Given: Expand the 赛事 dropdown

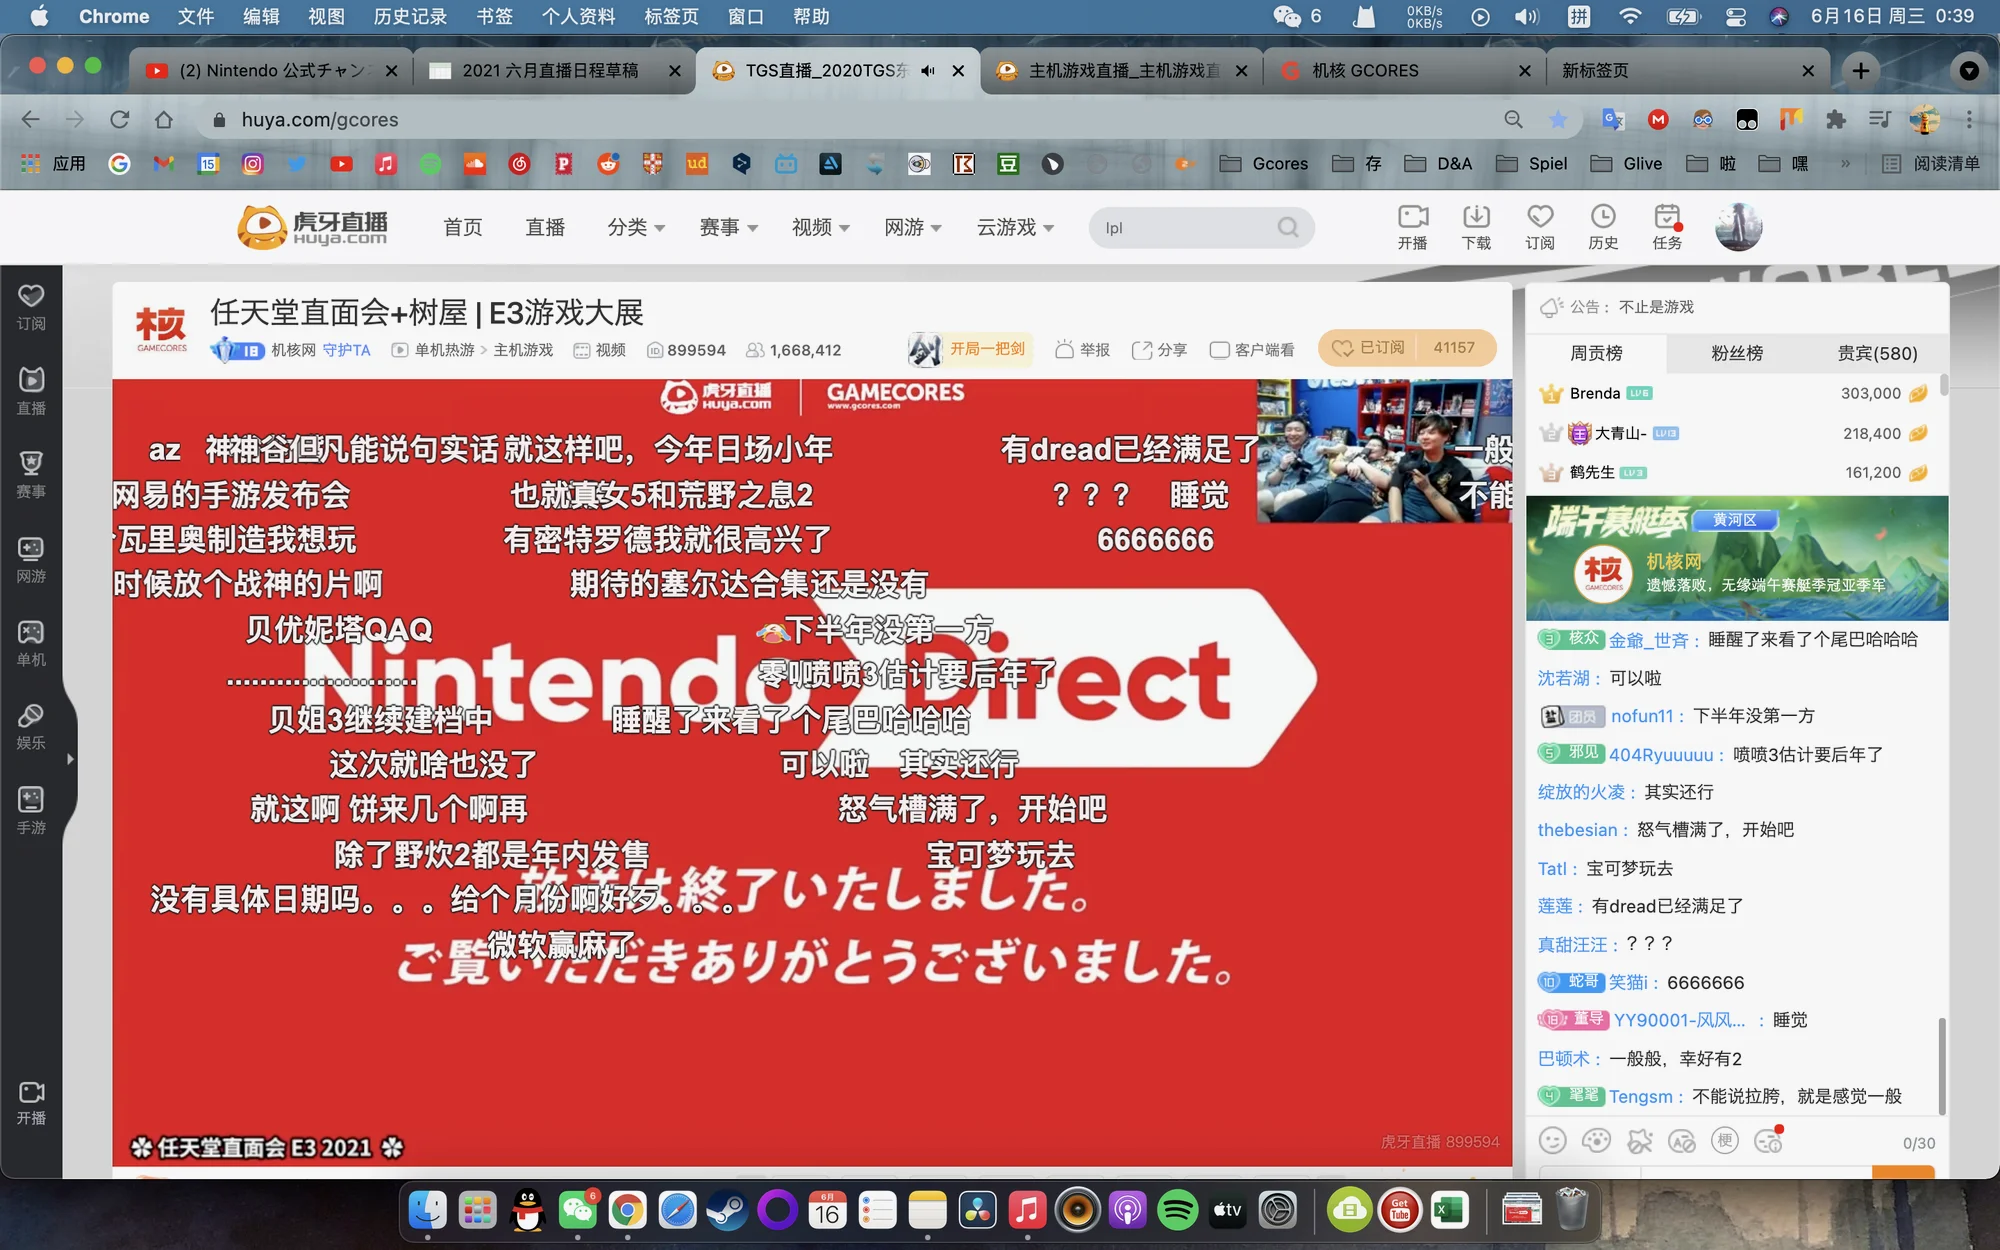Looking at the screenshot, I should pos(728,228).
